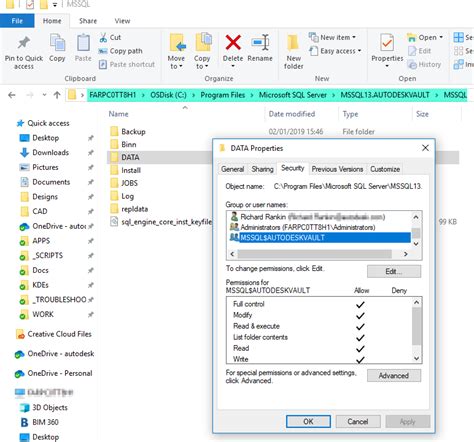Click the Microsoft SQL Server breadcrumb

click(x=293, y=95)
